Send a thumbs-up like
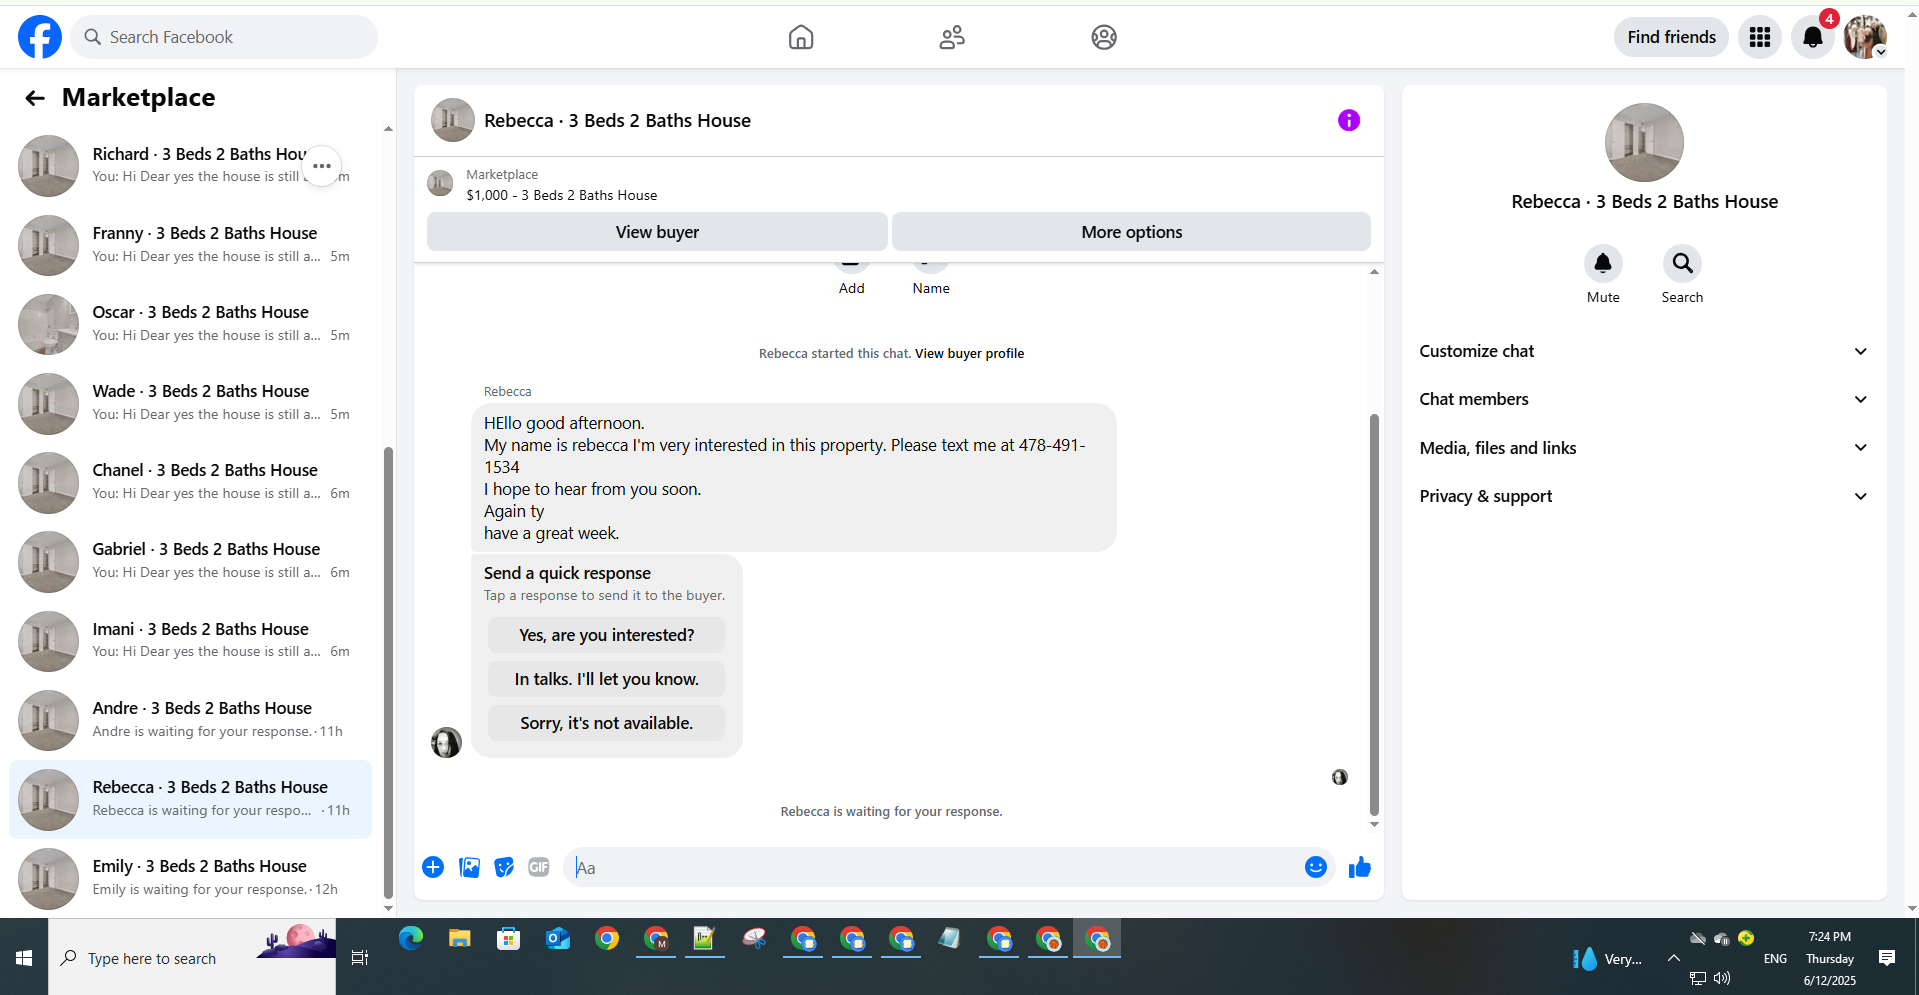1919x995 pixels. point(1360,867)
